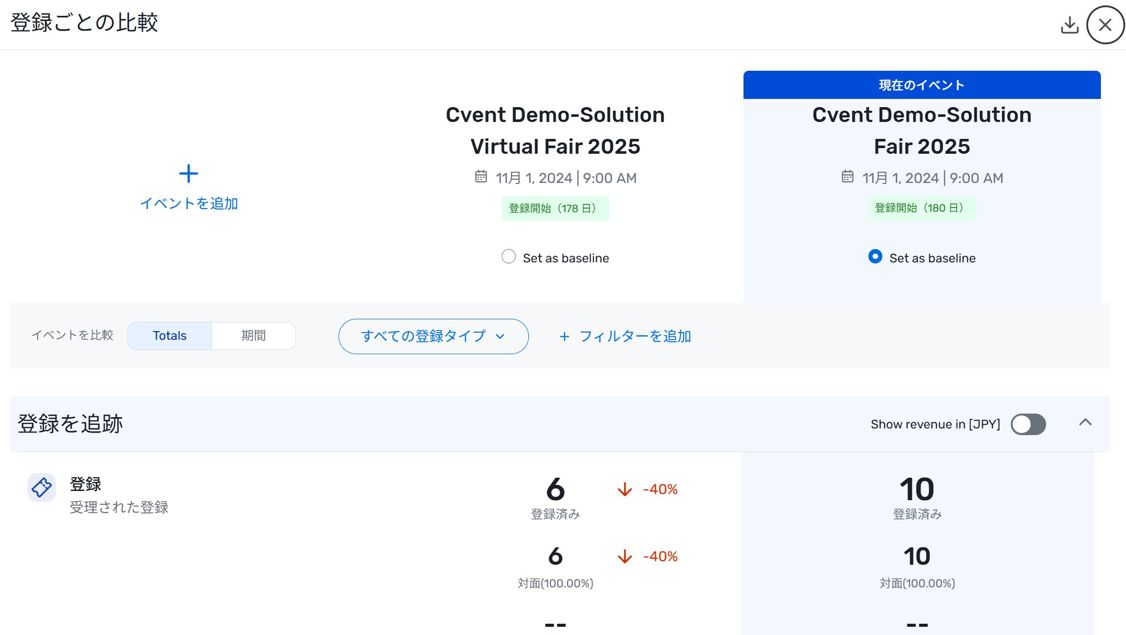Click the -40% change beside 対面(100.00%)
Image resolution: width=1126 pixels, height=635 pixels.
click(x=660, y=557)
